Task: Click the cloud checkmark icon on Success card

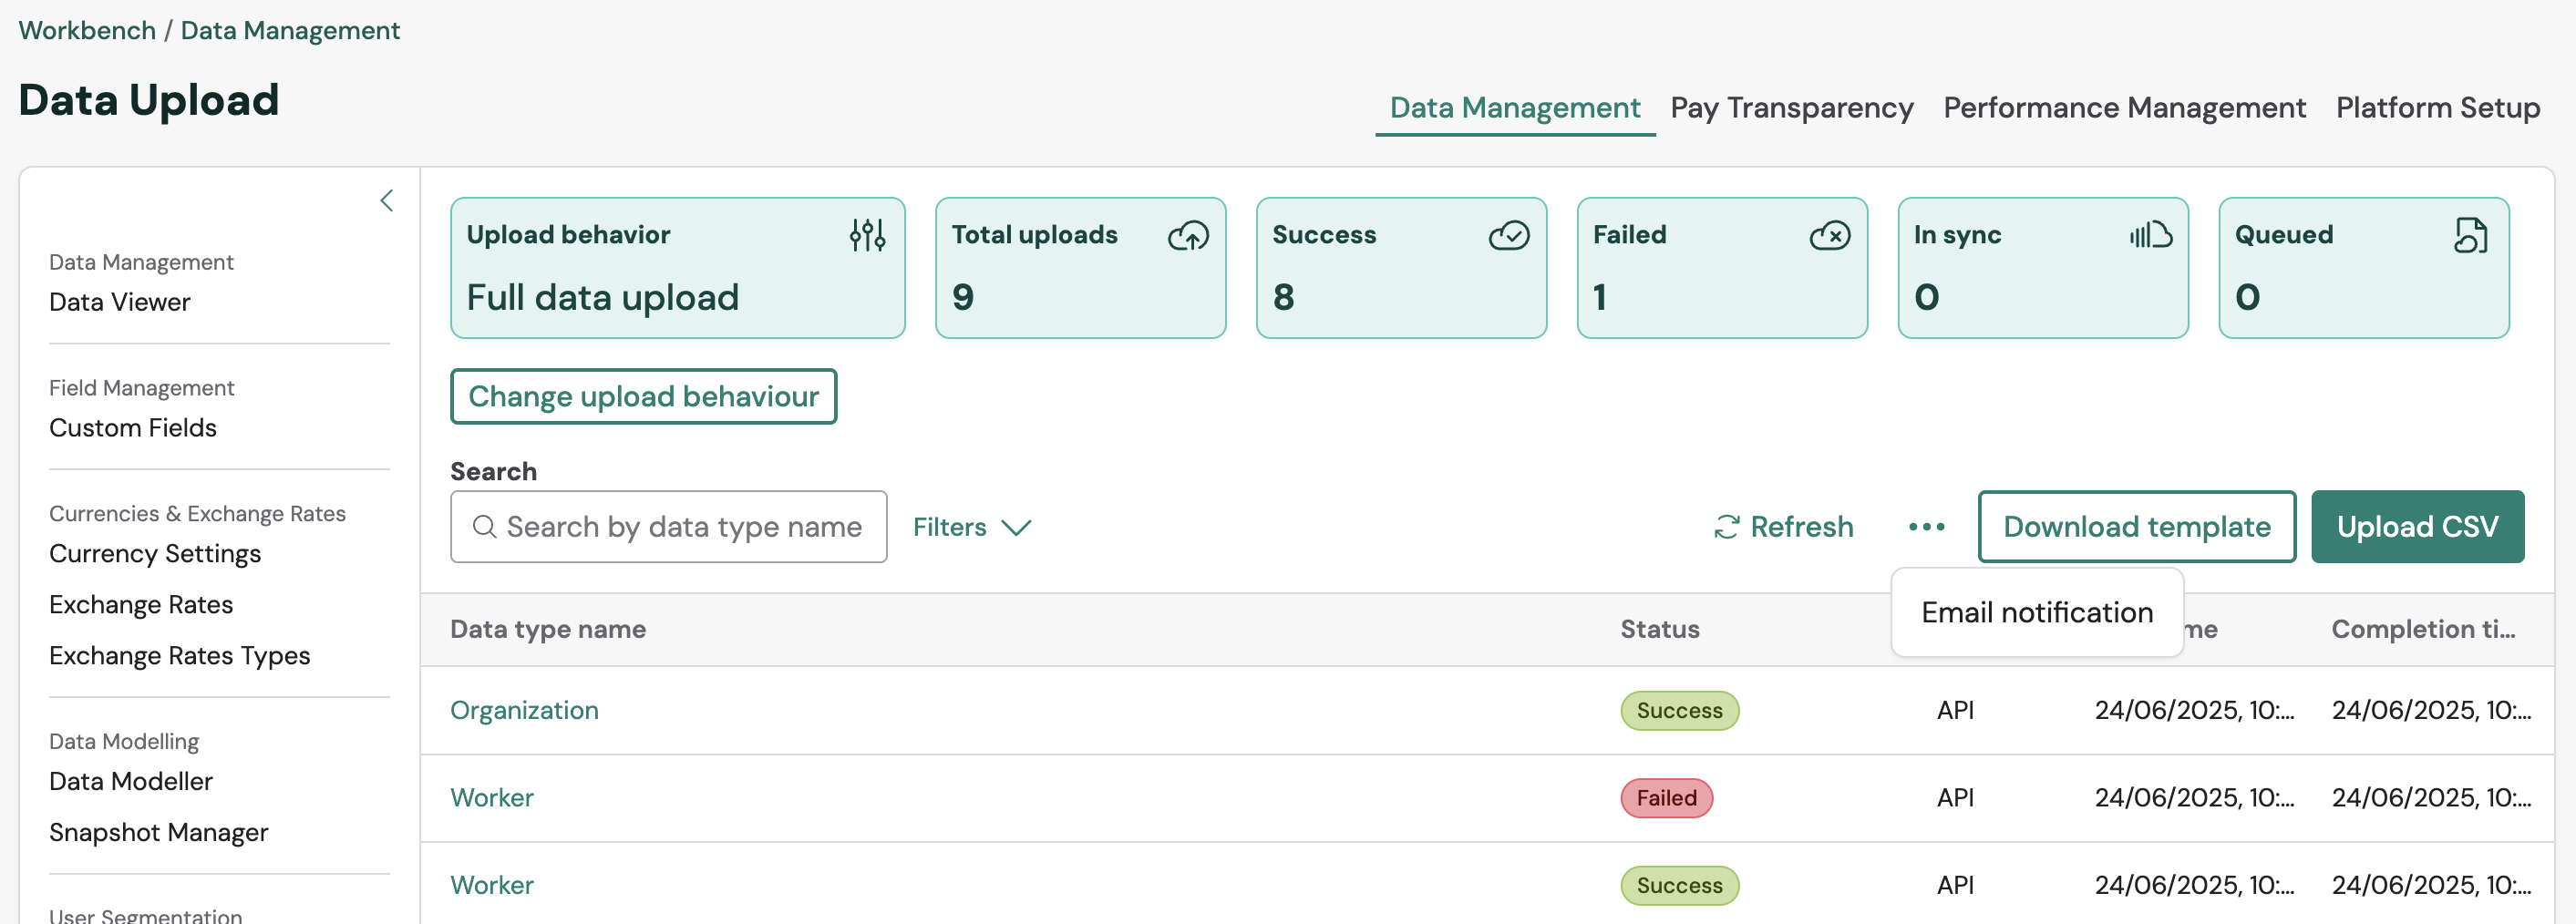Action: click(x=1508, y=236)
